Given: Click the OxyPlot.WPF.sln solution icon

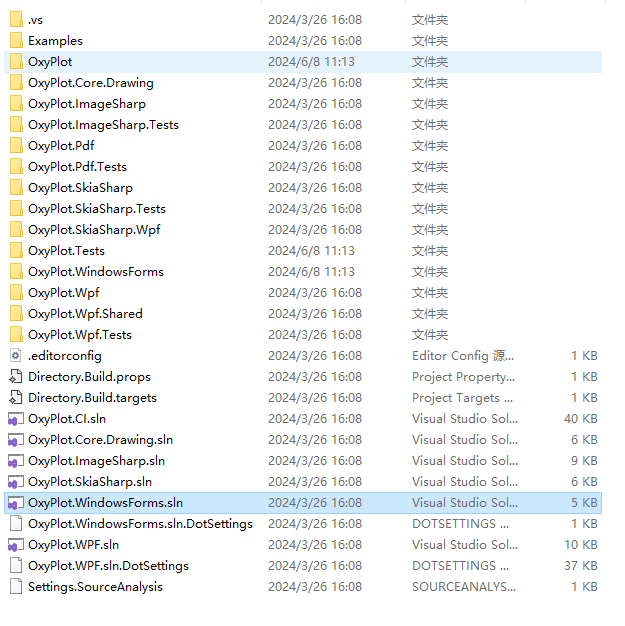Looking at the screenshot, I should [16, 545].
